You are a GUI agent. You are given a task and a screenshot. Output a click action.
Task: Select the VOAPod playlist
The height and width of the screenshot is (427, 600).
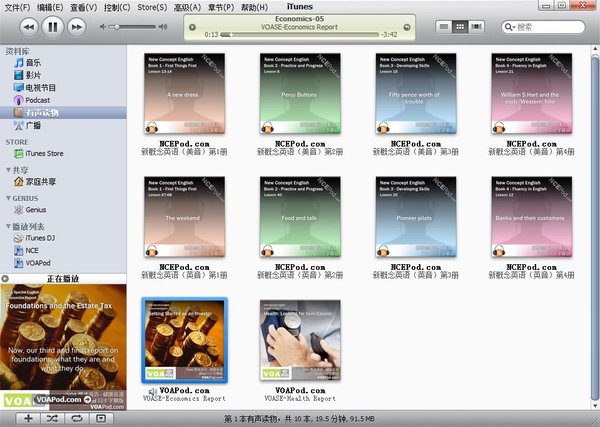coord(39,263)
